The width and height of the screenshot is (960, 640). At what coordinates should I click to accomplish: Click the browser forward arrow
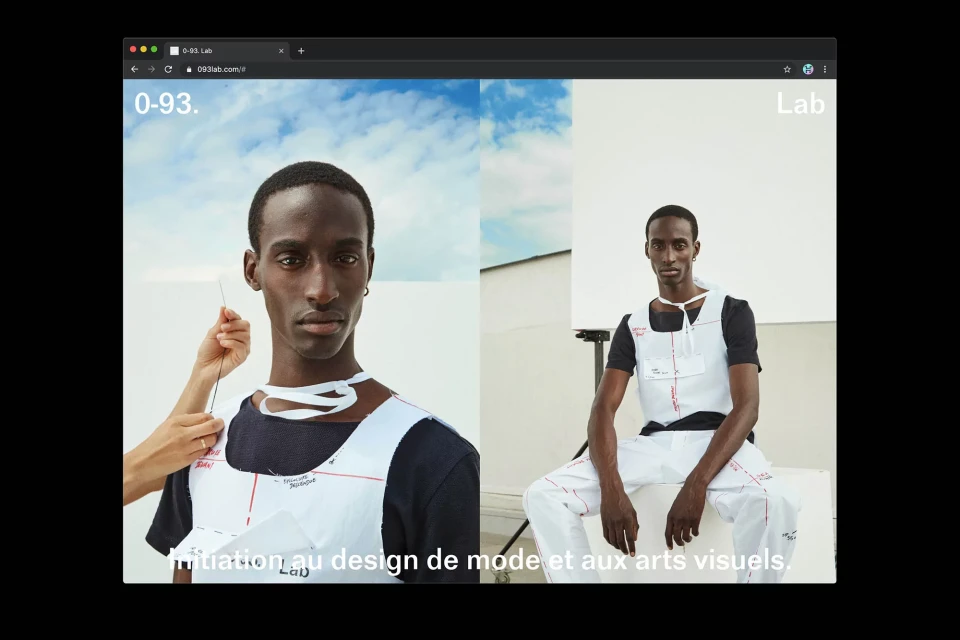(151, 69)
